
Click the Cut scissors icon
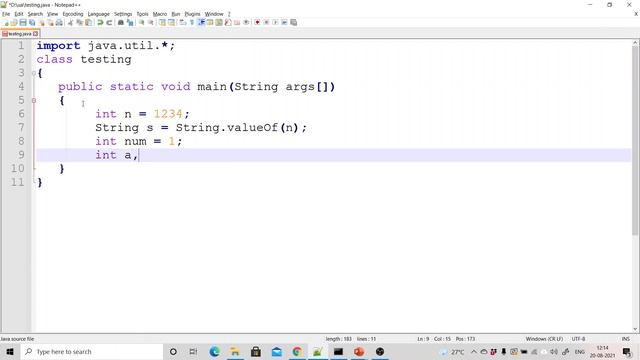point(70,22)
